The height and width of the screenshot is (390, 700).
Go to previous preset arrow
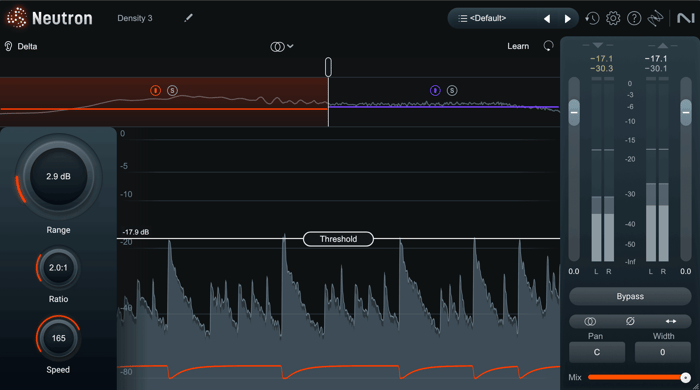tap(547, 19)
